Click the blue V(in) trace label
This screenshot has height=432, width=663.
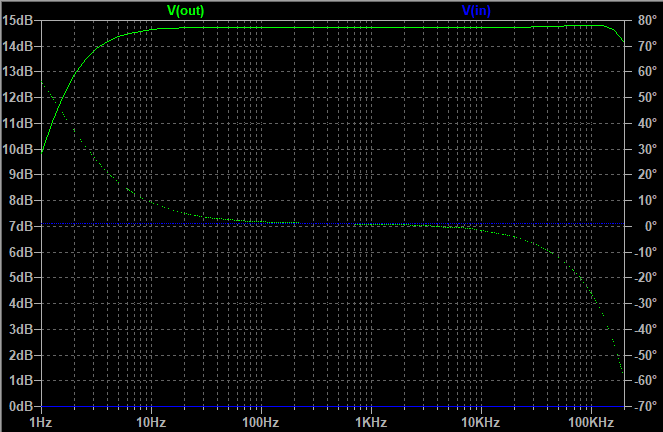coord(476,11)
